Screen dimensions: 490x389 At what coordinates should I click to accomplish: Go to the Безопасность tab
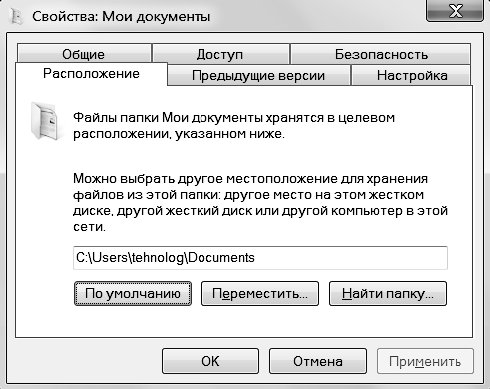coord(381,54)
